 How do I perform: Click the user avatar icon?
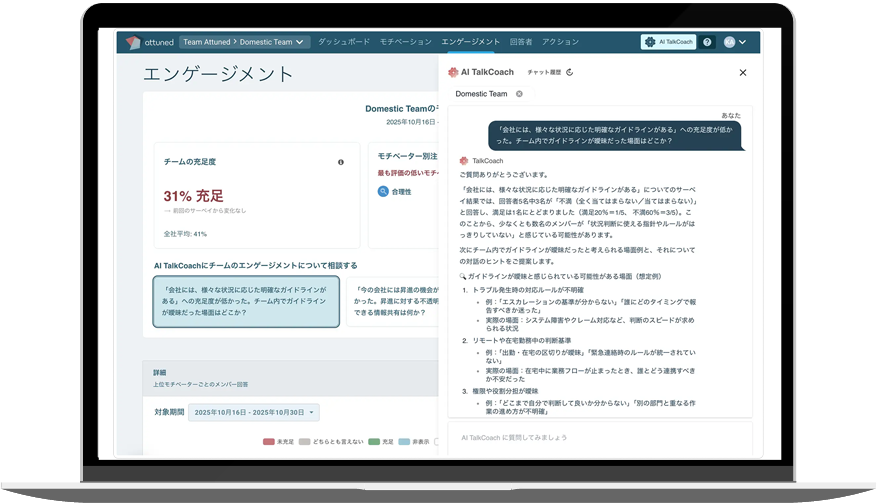pyautogui.click(x=729, y=42)
